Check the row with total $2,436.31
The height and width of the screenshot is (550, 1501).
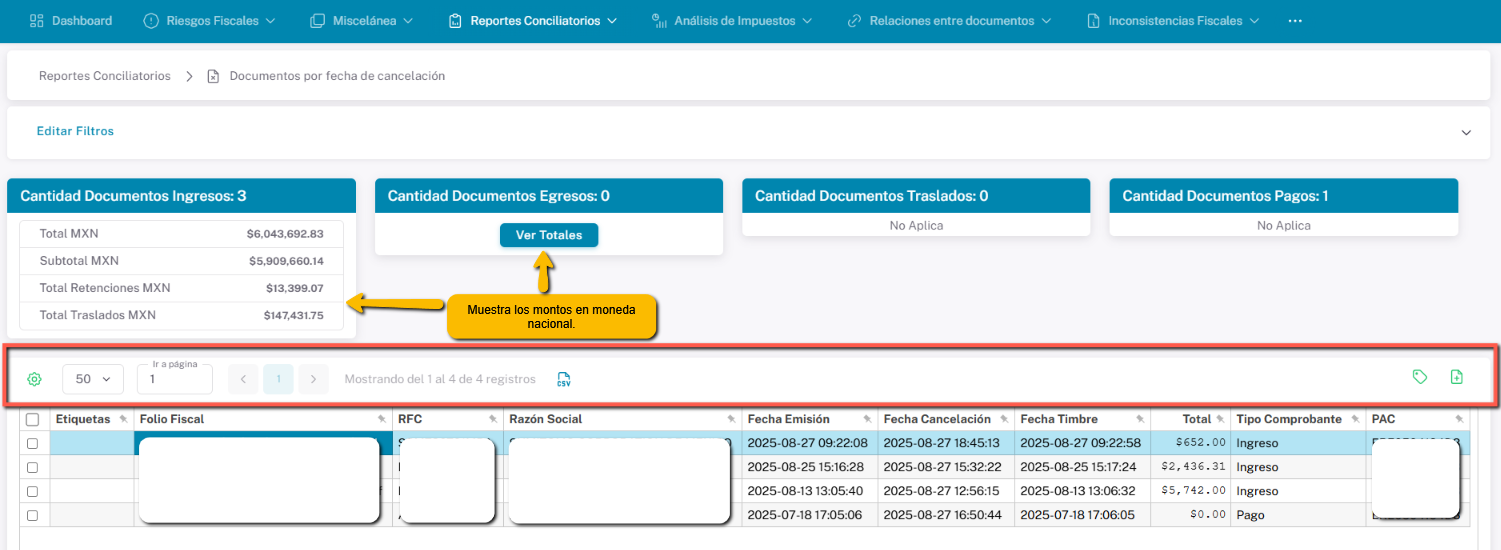pos(32,467)
